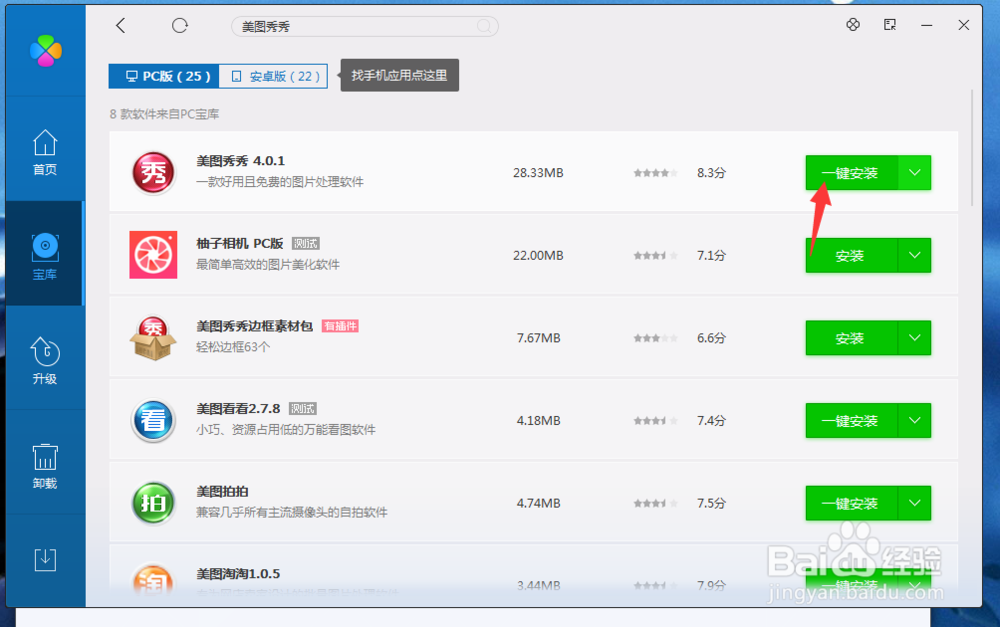Open the 美图淘淘1.0.5 title link
Screen dimensions: 1000x627
238,573
